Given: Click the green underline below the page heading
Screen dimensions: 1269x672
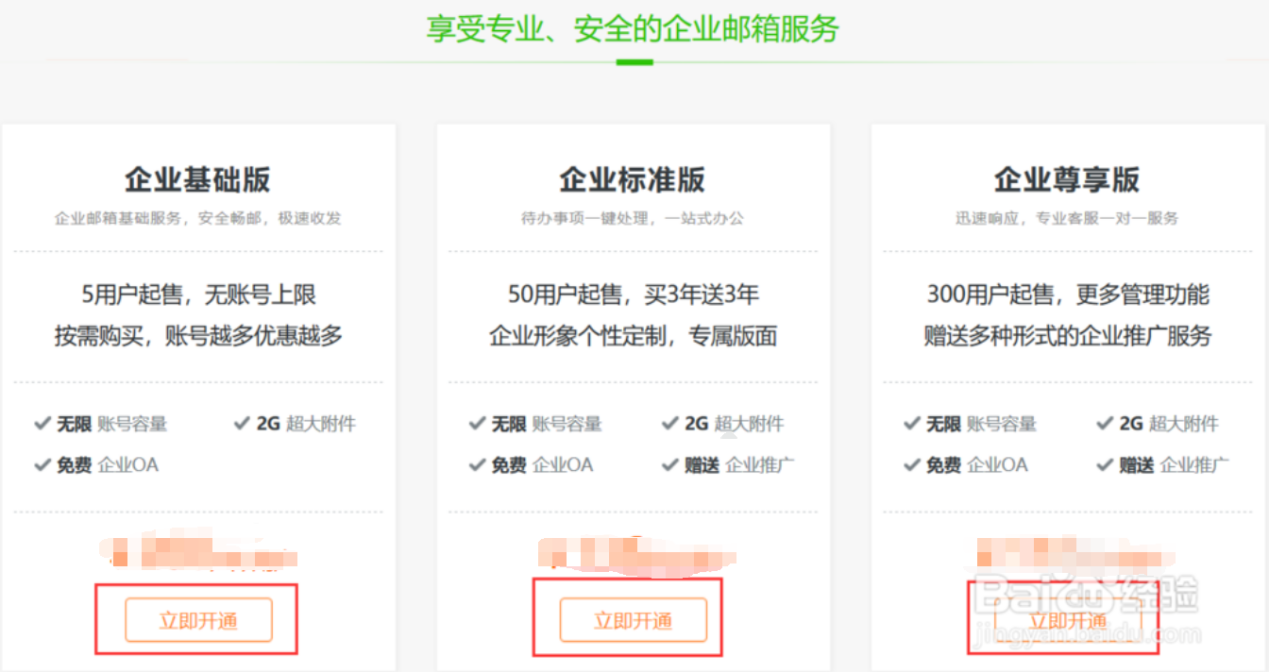Looking at the screenshot, I should pyautogui.click(x=634, y=61).
